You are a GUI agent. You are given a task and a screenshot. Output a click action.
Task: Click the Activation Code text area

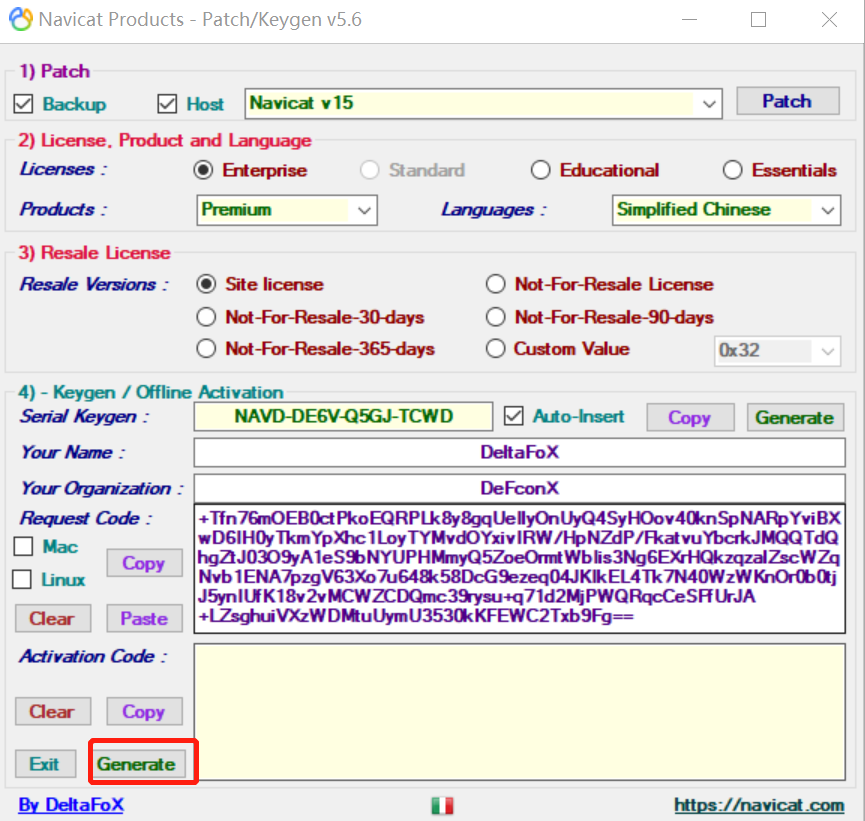[x=519, y=712]
